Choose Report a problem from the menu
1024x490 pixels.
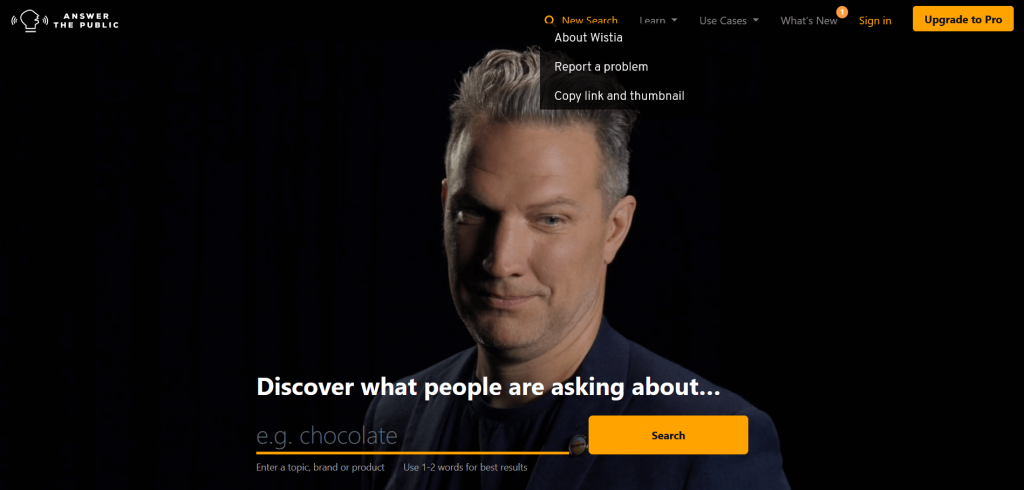[601, 67]
